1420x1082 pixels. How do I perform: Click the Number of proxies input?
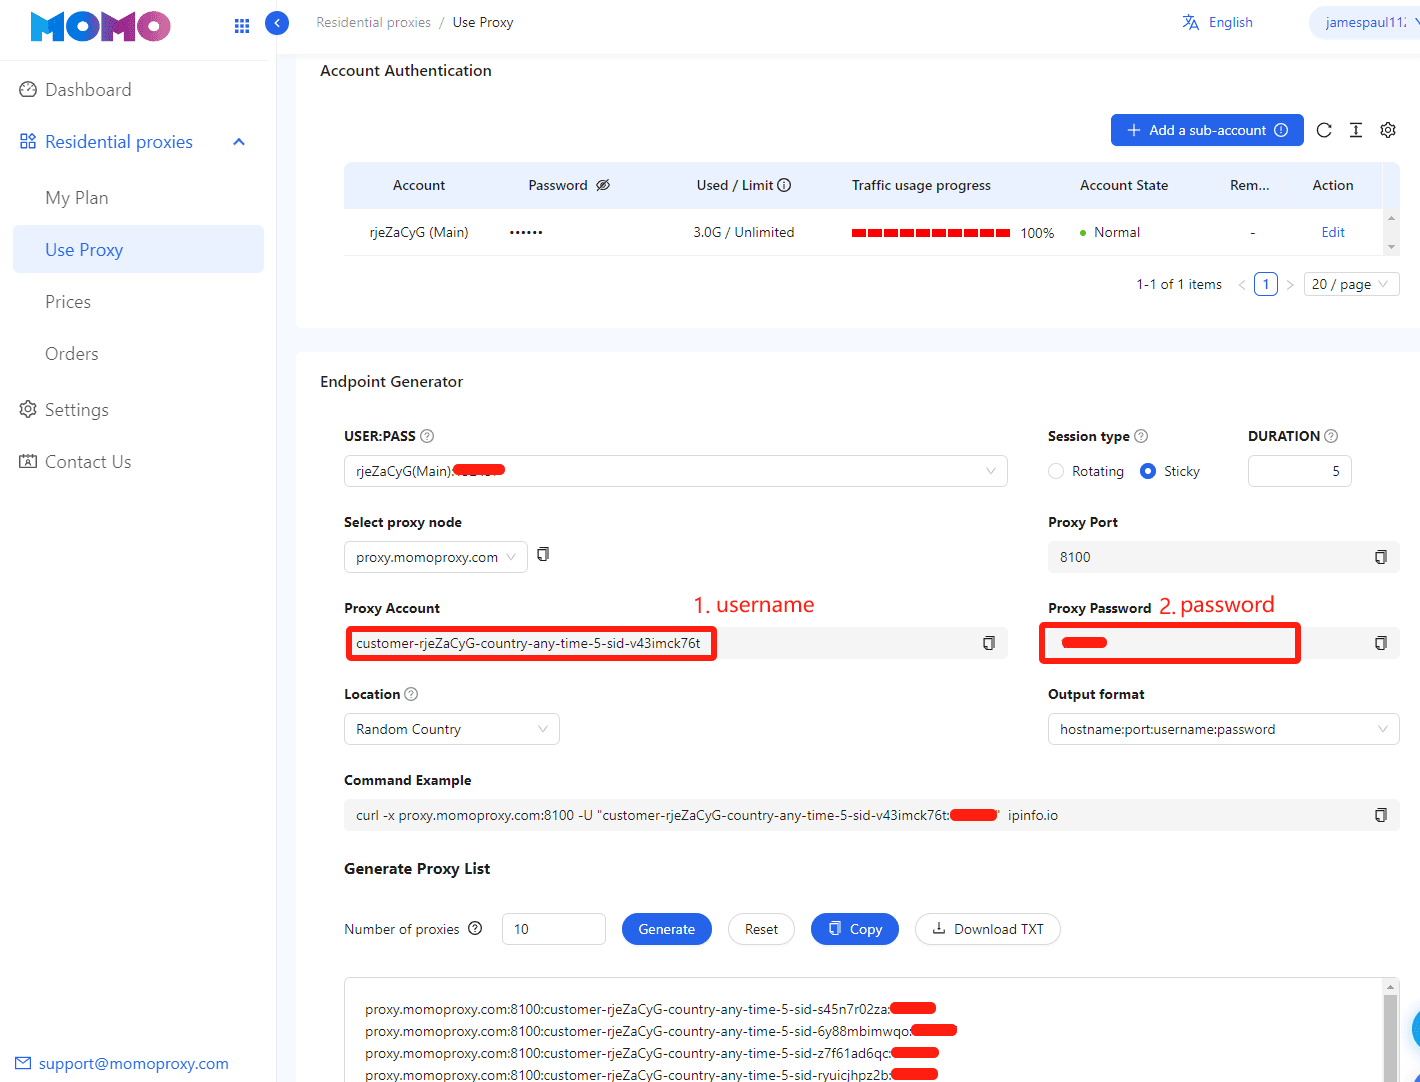(x=554, y=929)
